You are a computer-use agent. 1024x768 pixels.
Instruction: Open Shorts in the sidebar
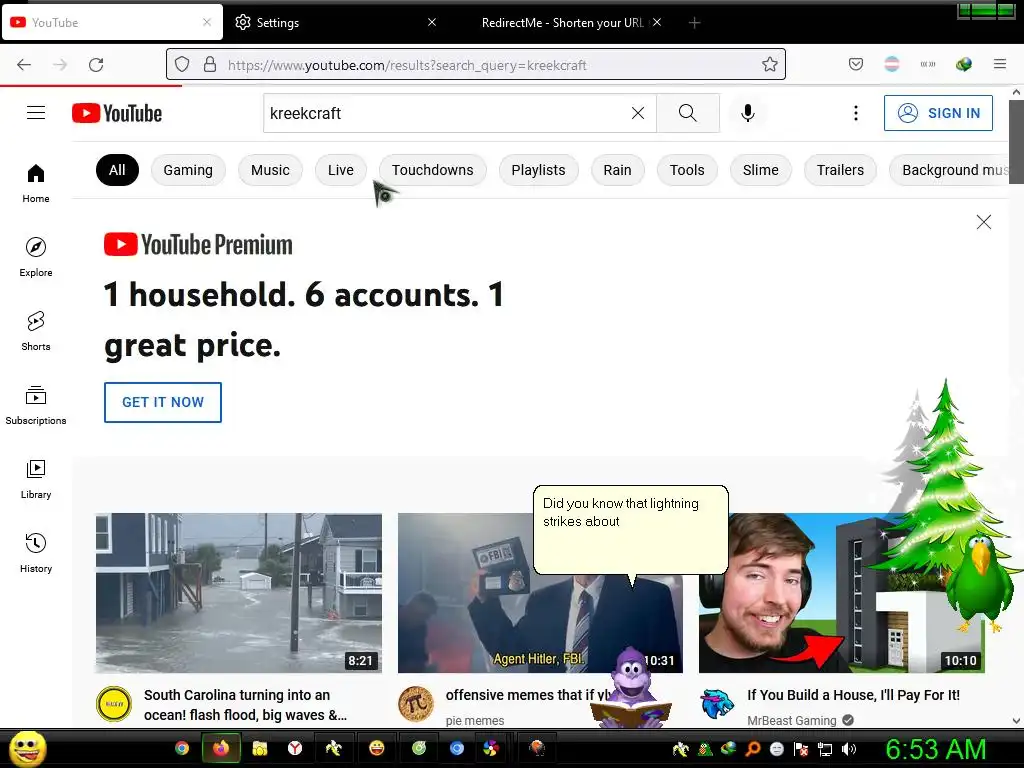point(36,331)
